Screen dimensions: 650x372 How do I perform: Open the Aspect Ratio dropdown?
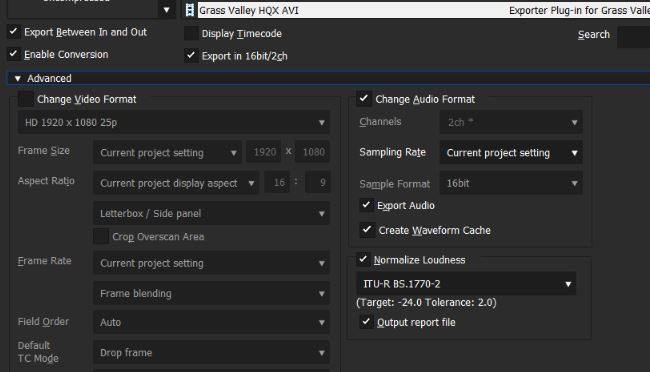click(x=176, y=183)
